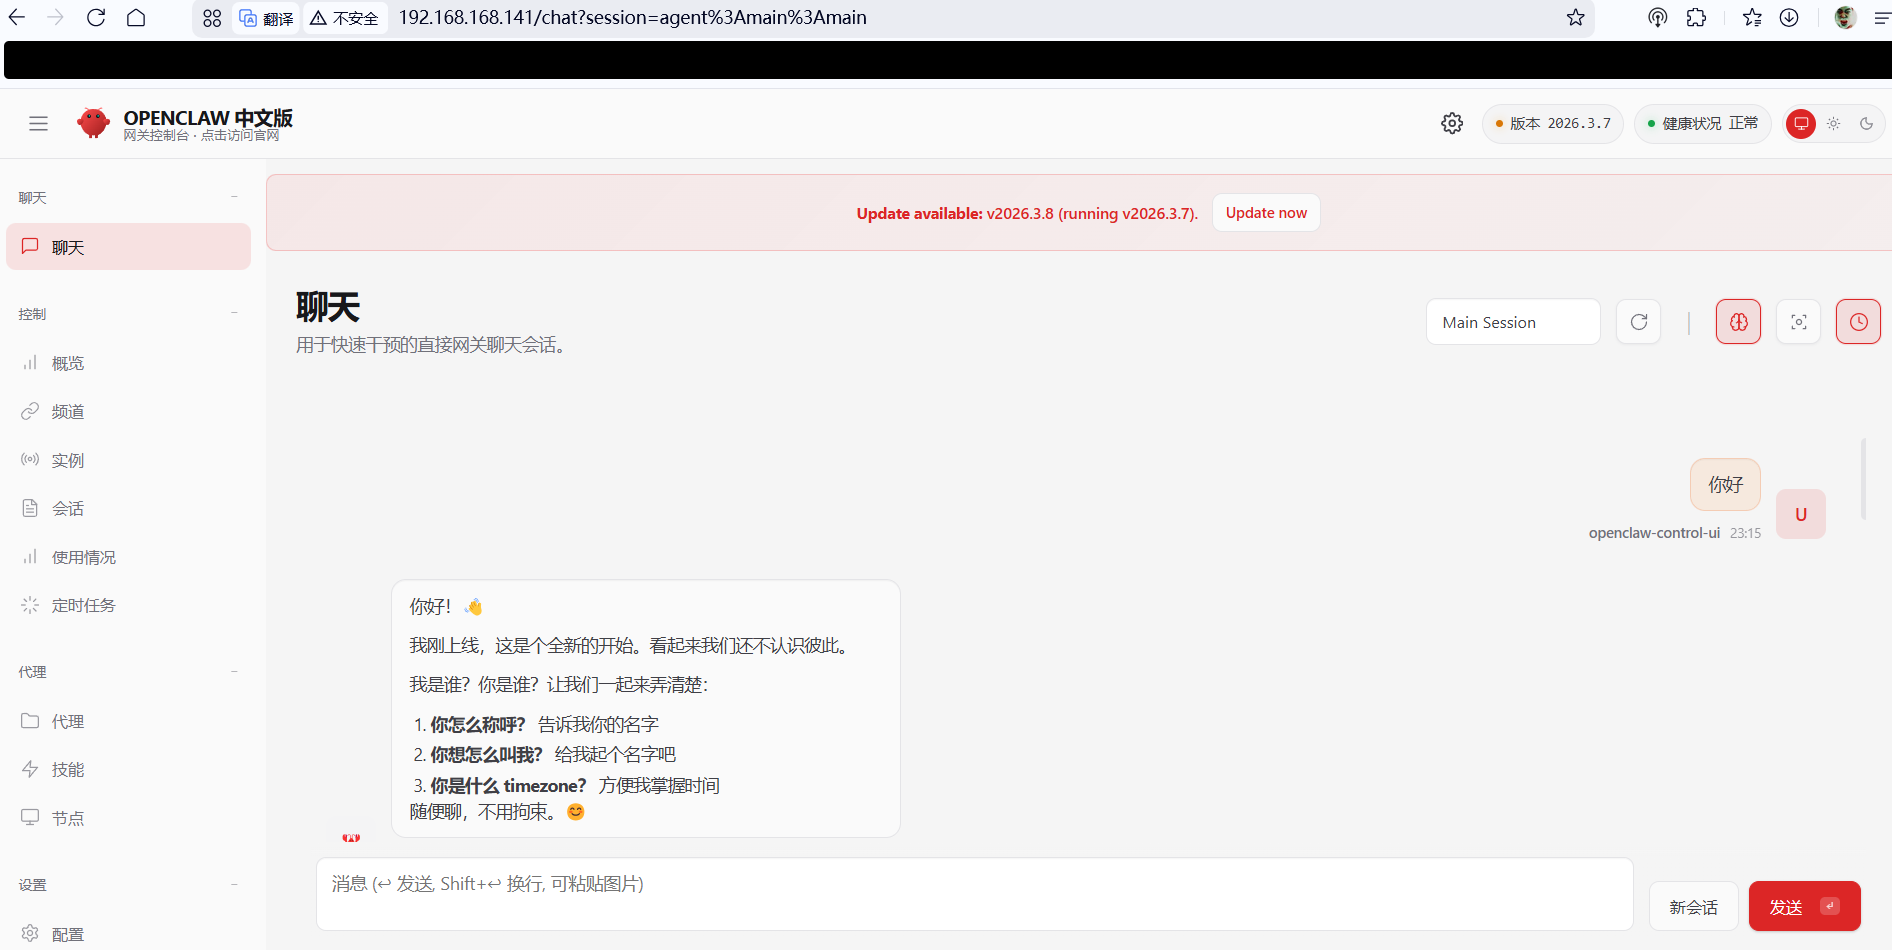Viewport: 1892px width, 950px height.
Task: Toggle the brain thinking display button
Action: [x=1739, y=322]
